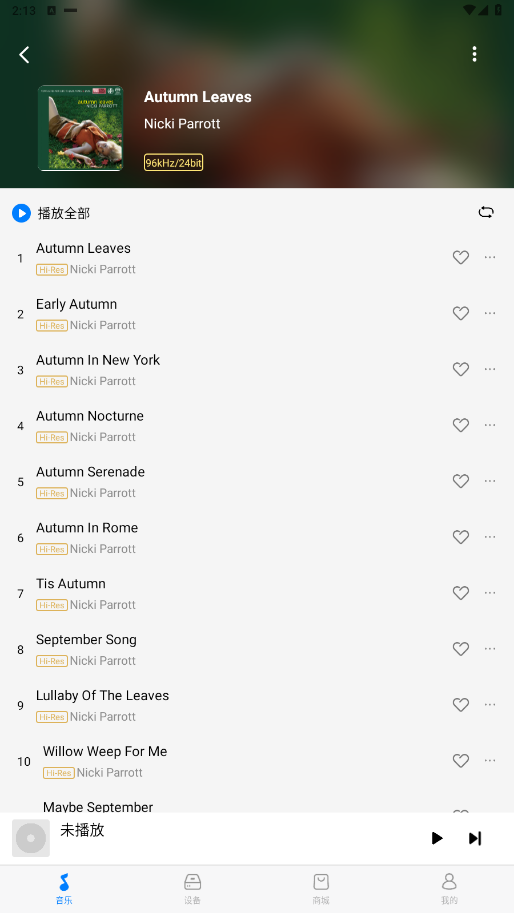Expand more options for Autumn Nocturne
This screenshot has width=514, height=913.
(490, 425)
